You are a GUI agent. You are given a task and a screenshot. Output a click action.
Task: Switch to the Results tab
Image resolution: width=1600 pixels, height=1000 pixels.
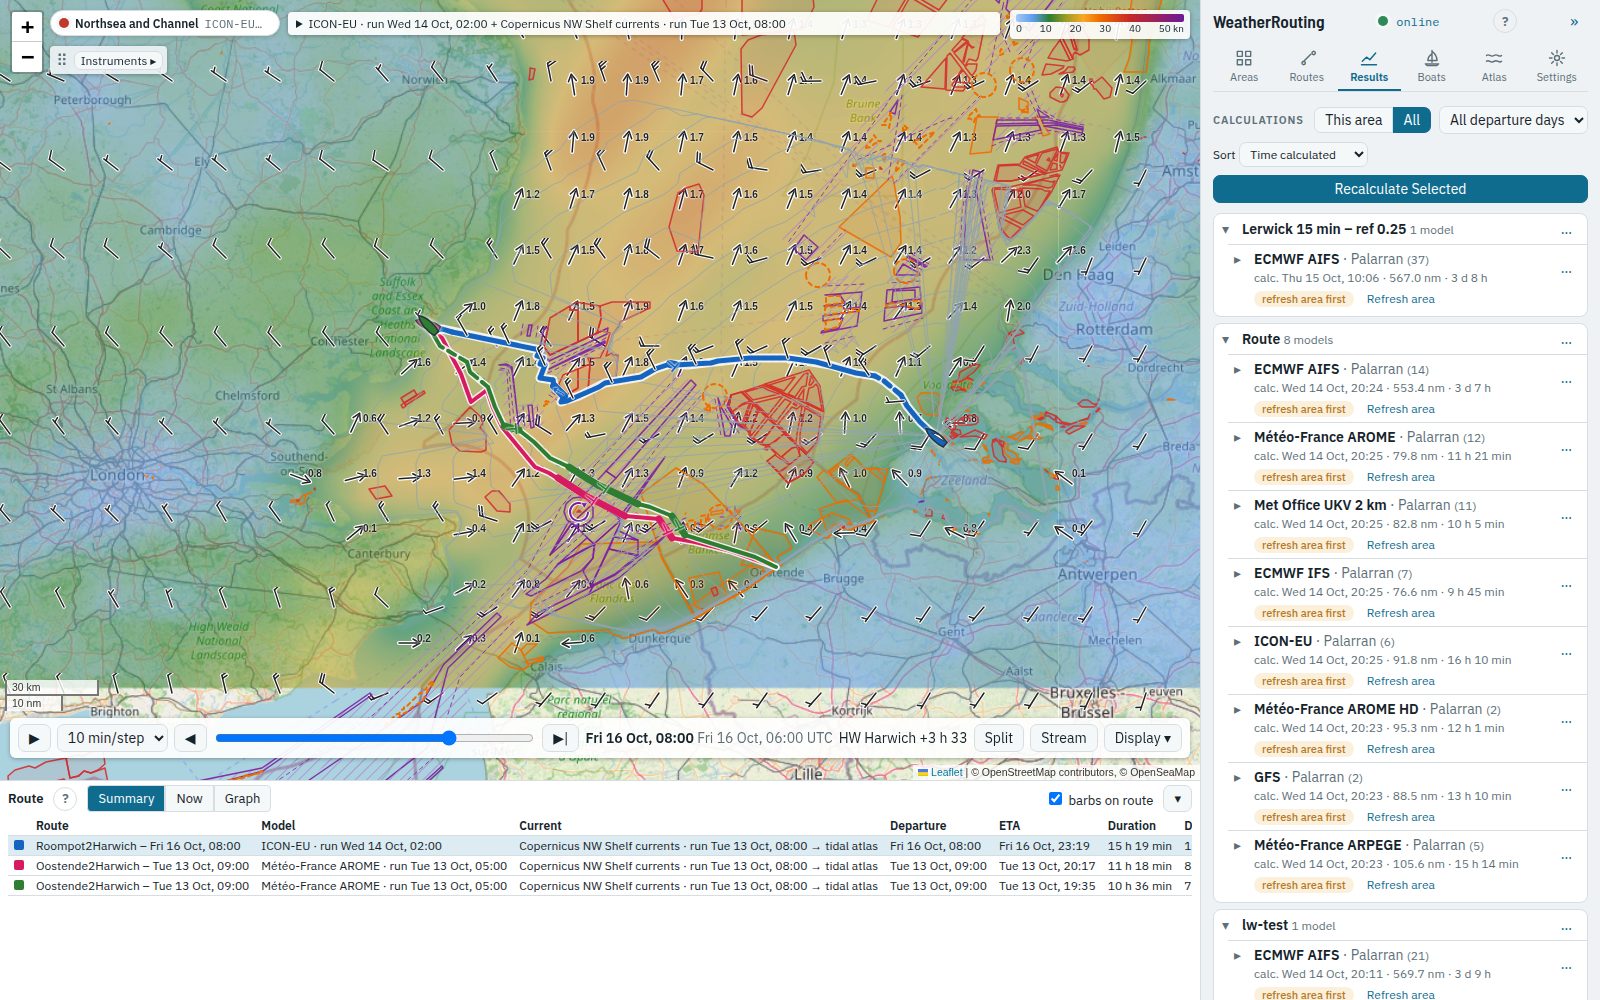click(x=1369, y=66)
